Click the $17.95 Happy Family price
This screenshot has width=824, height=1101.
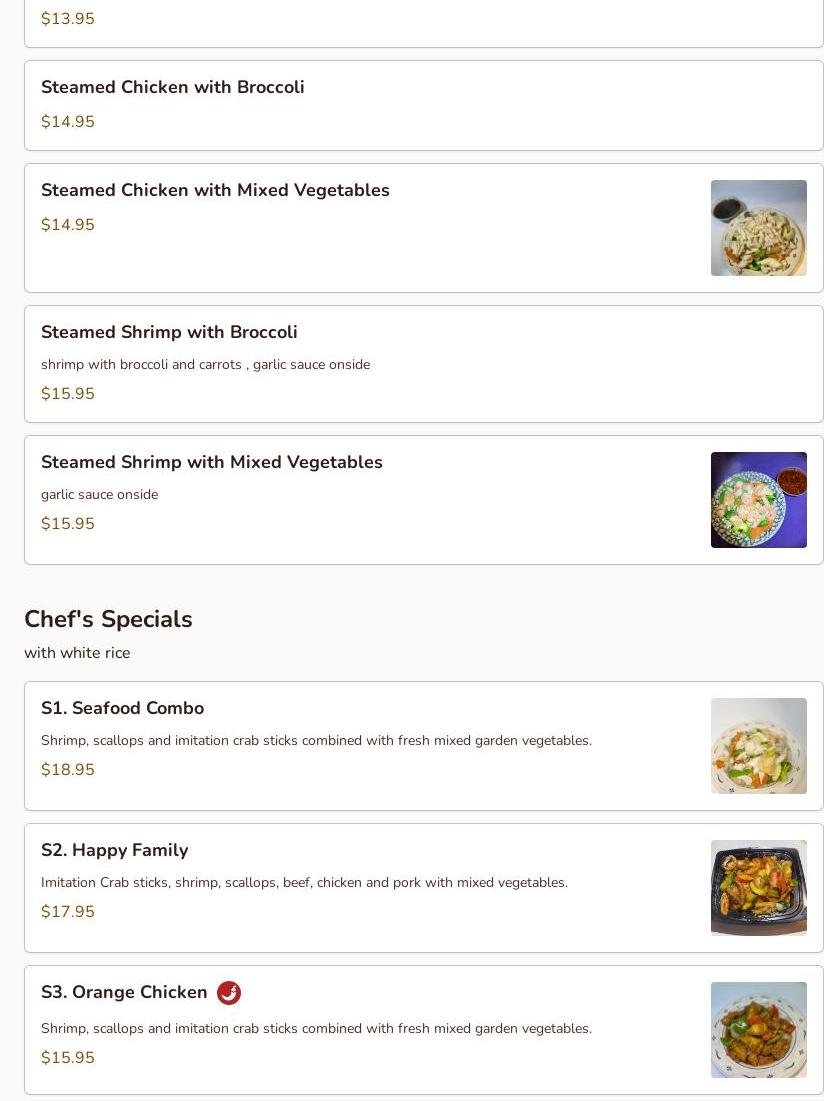point(68,911)
